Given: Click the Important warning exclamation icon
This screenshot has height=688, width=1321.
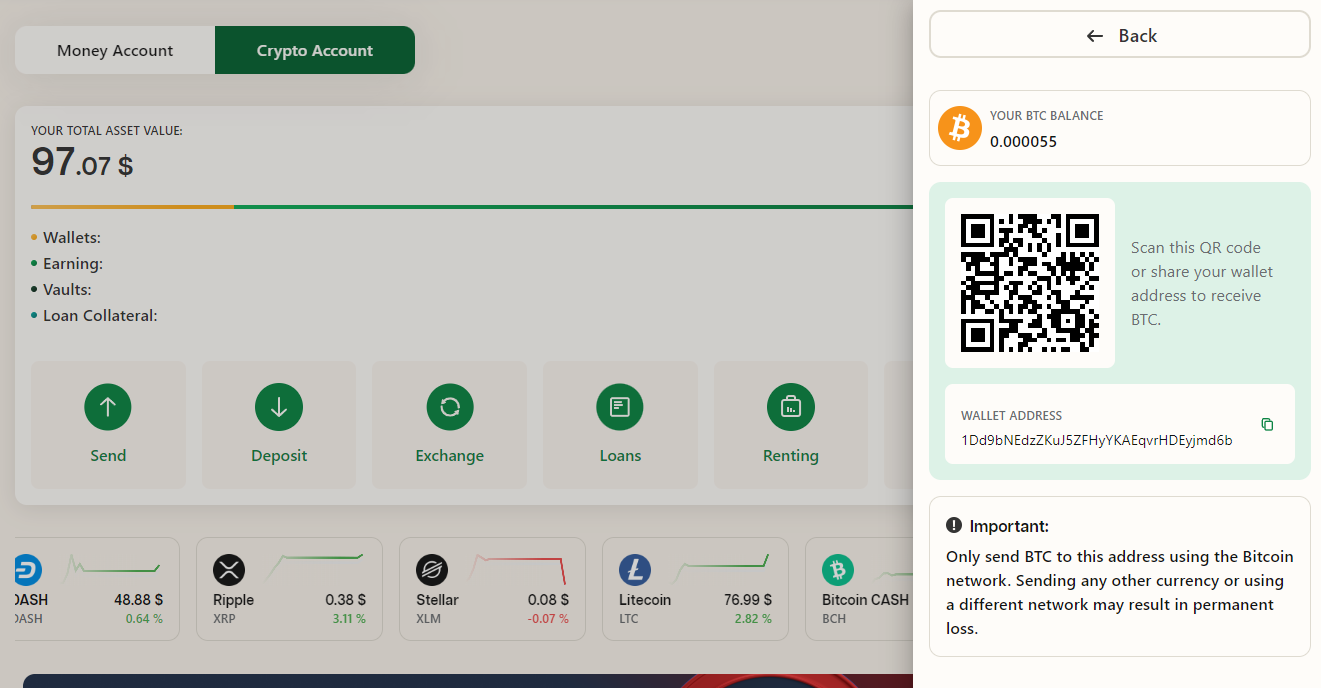Looking at the screenshot, I should [x=954, y=526].
